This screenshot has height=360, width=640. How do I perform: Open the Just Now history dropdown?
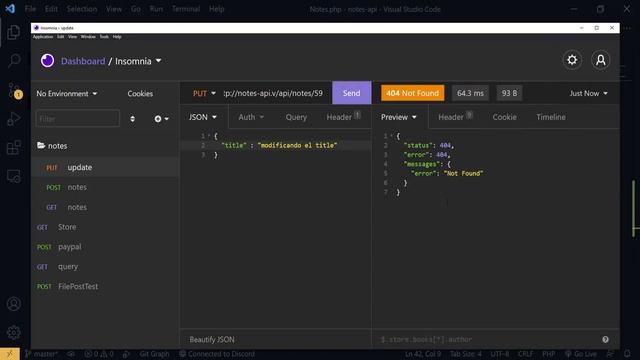point(589,93)
